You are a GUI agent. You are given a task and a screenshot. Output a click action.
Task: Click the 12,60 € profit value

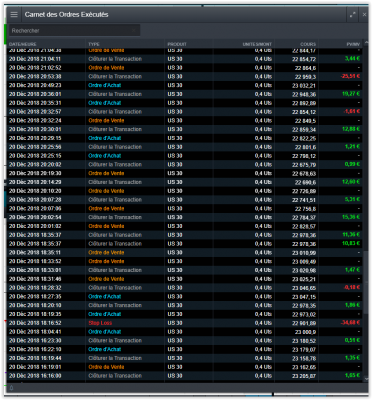351,182
